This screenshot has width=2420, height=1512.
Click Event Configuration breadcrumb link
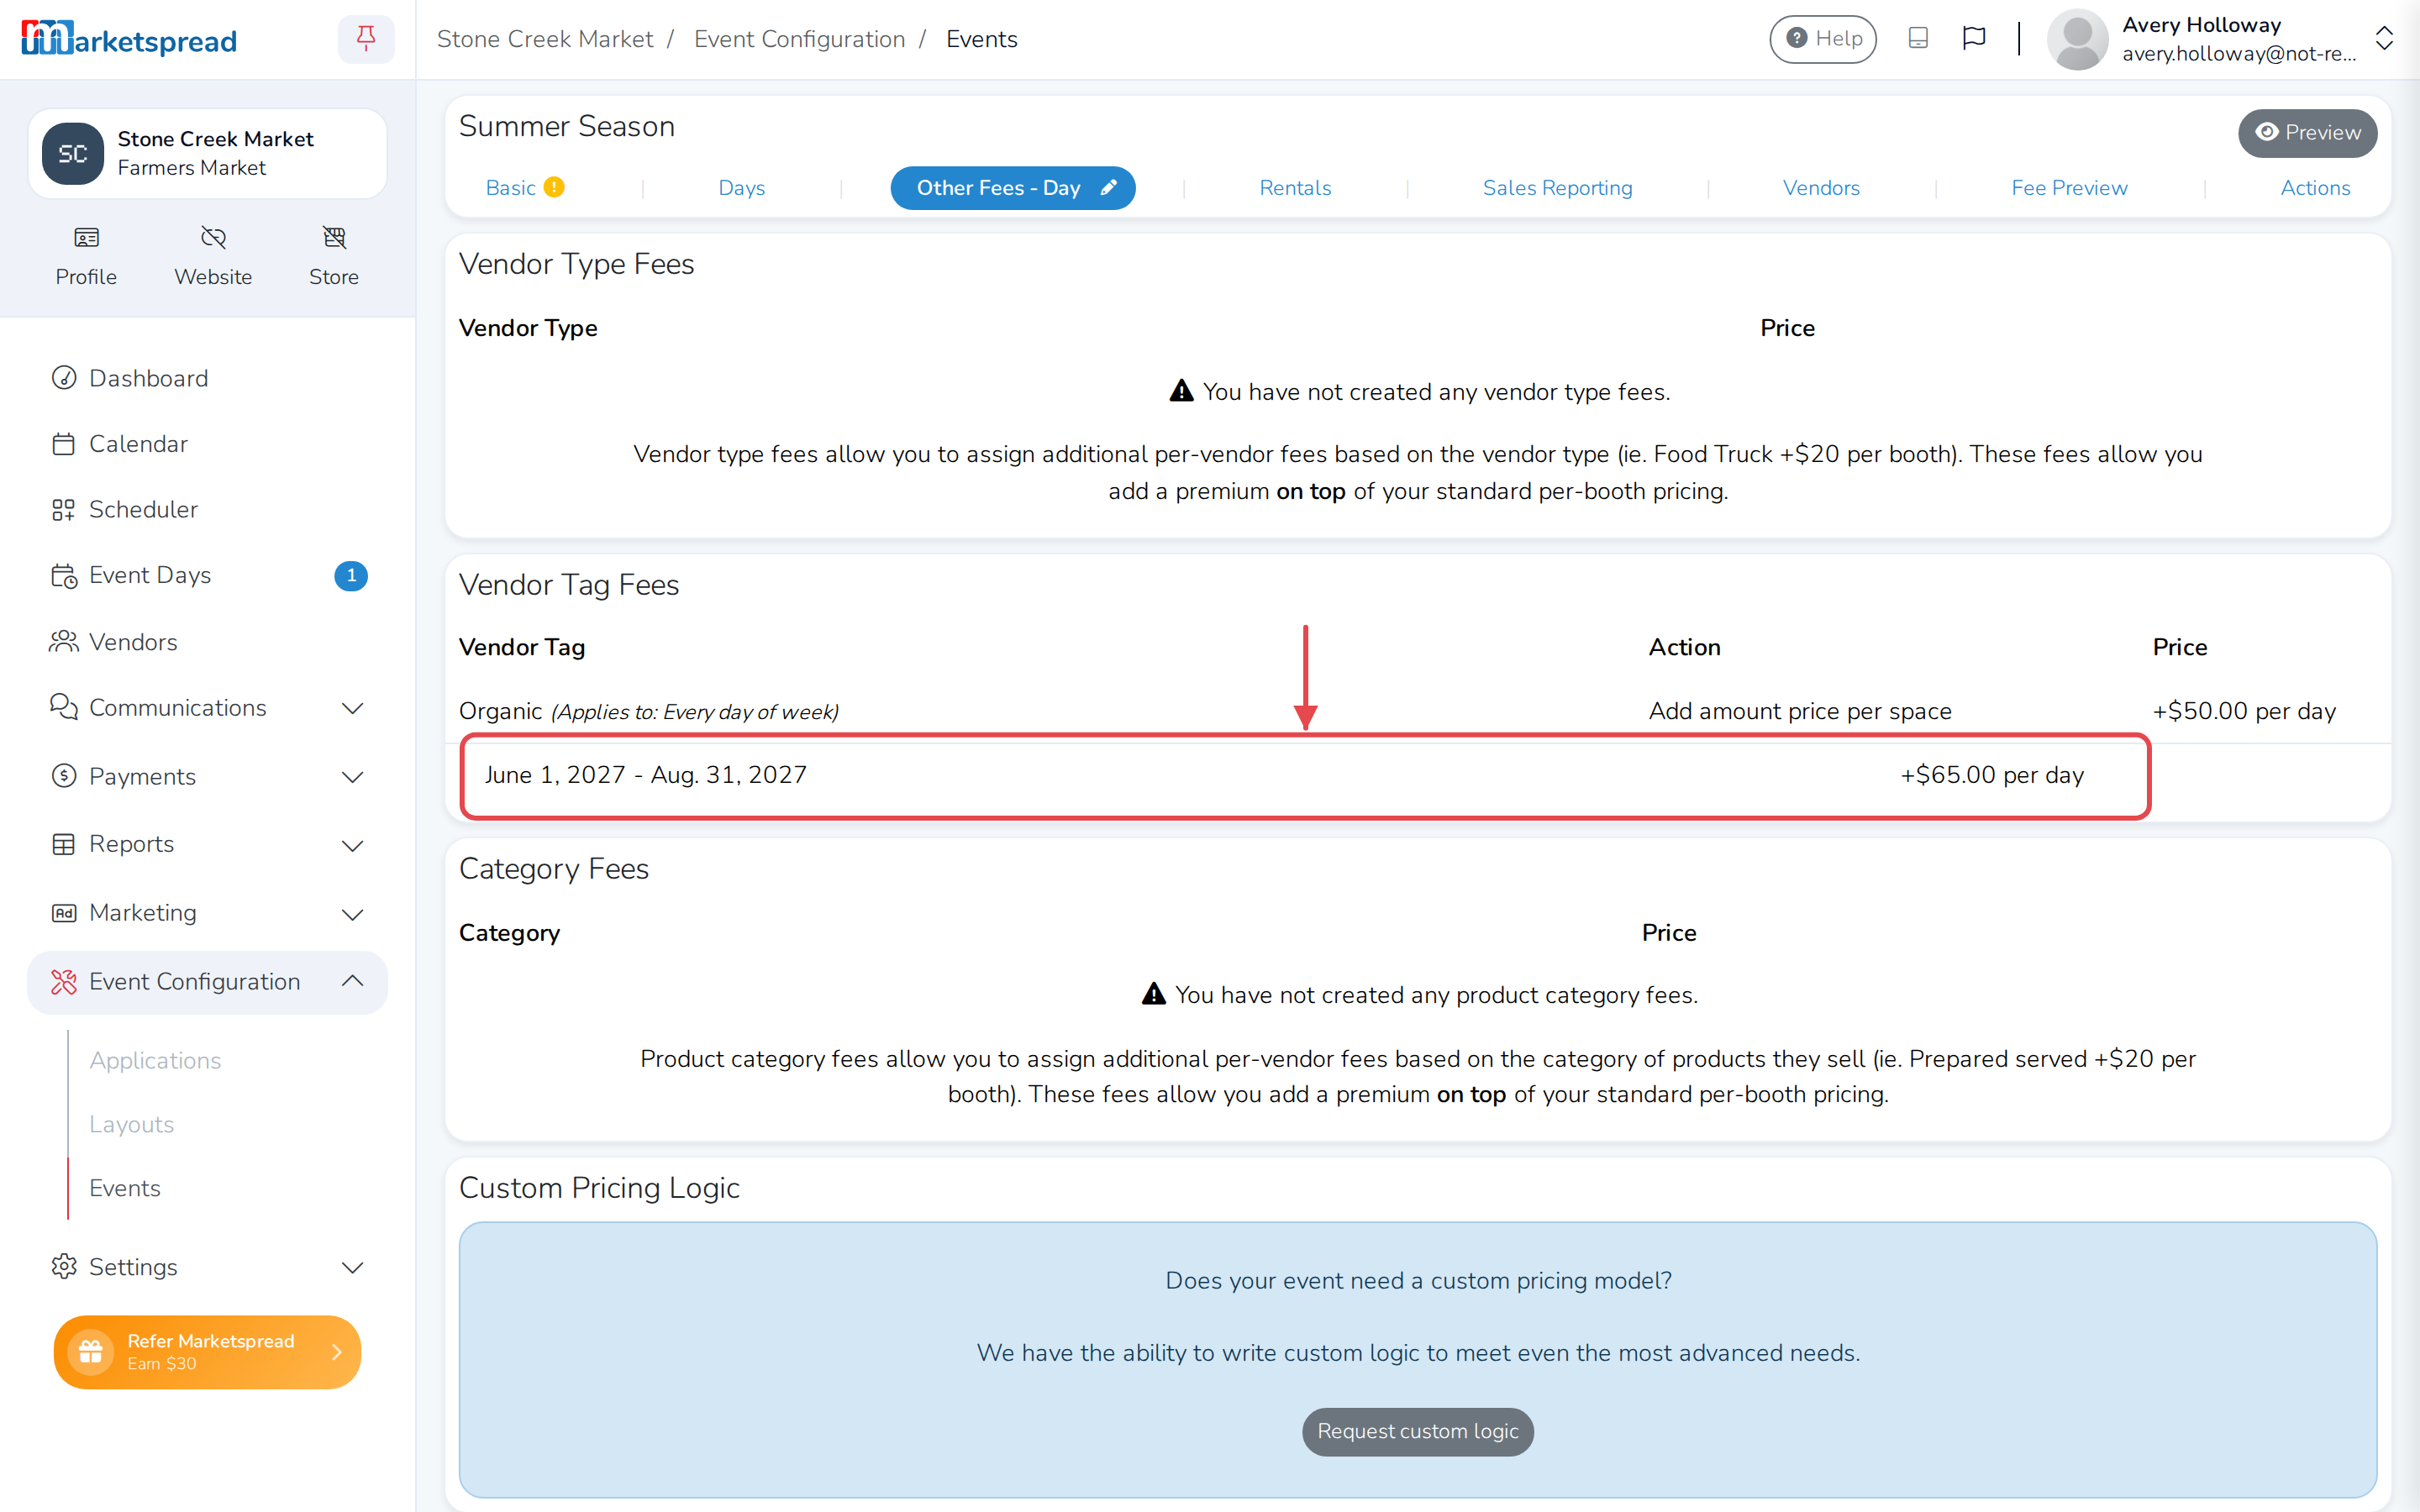click(799, 39)
